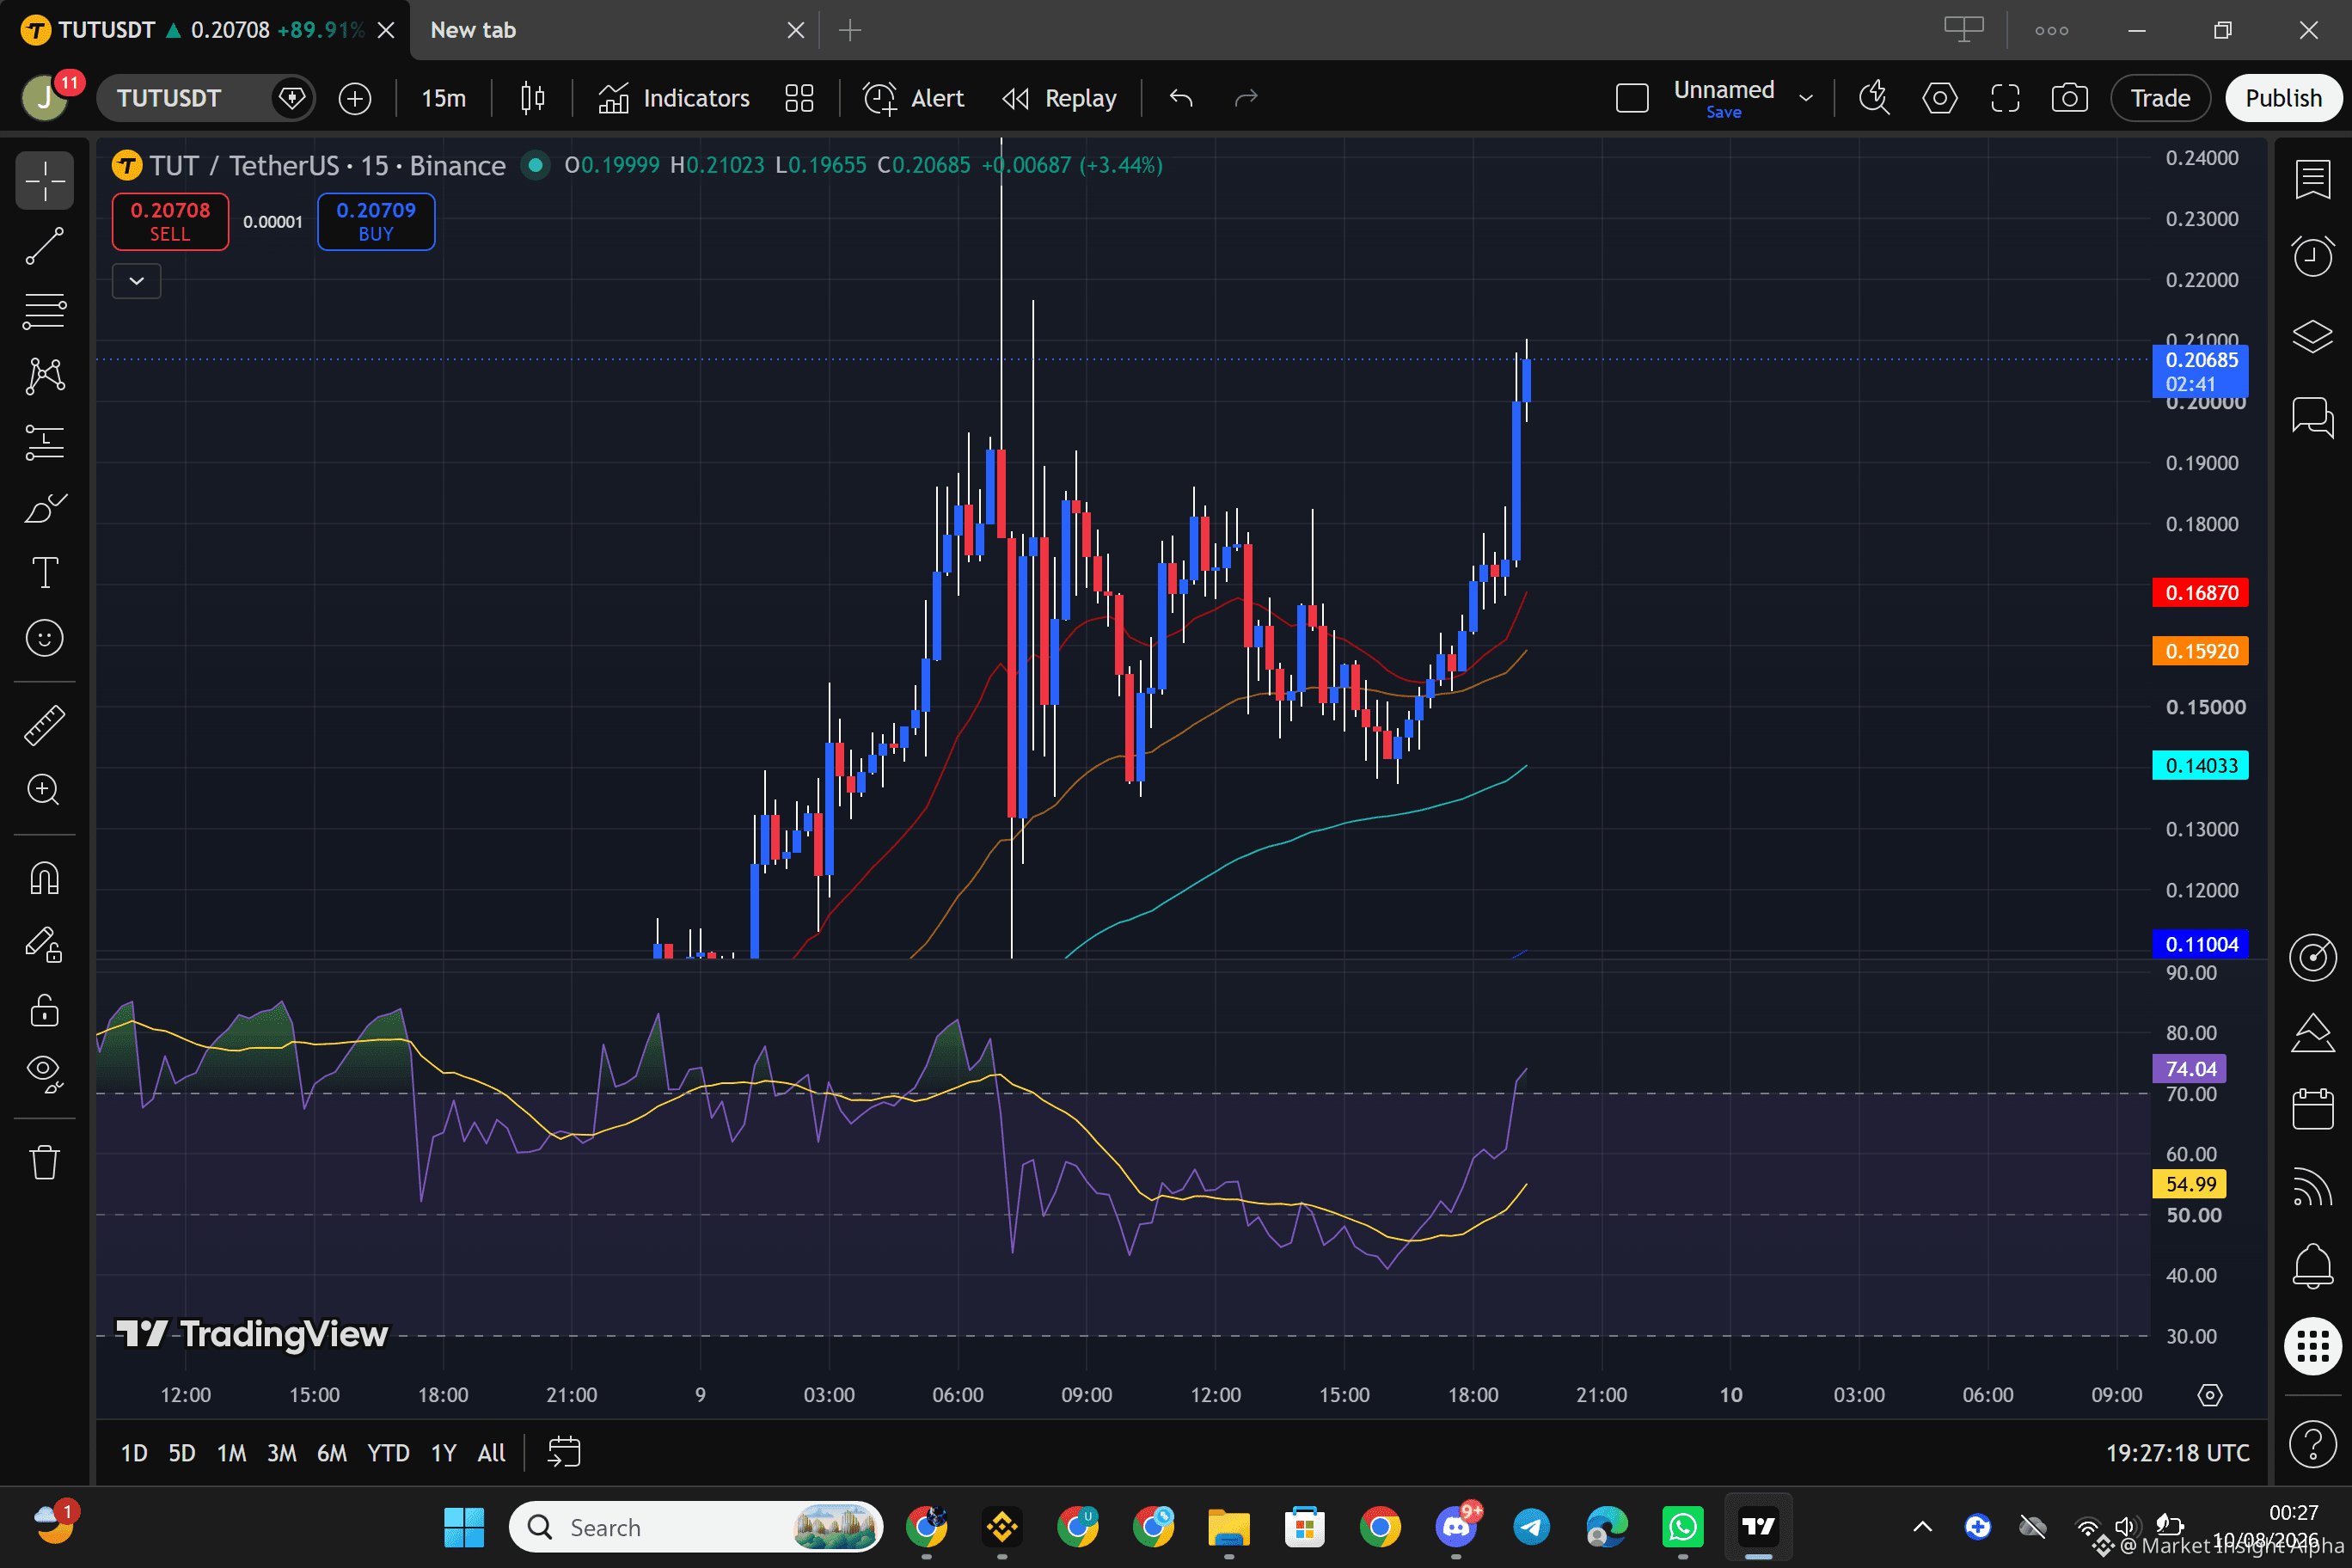Select the 3M date range

(x=282, y=1453)
